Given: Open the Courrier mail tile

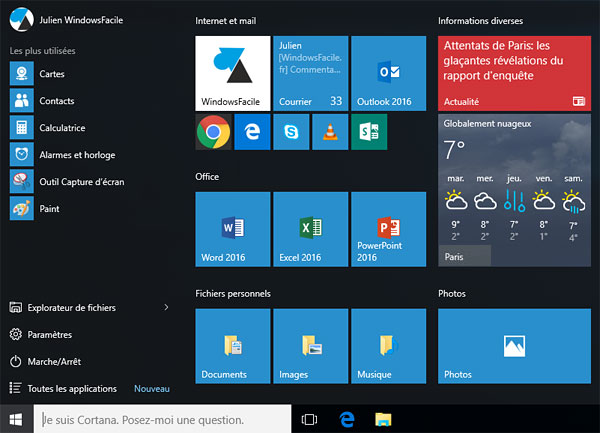Looking at the screenshot, I should tap(311, 73).
